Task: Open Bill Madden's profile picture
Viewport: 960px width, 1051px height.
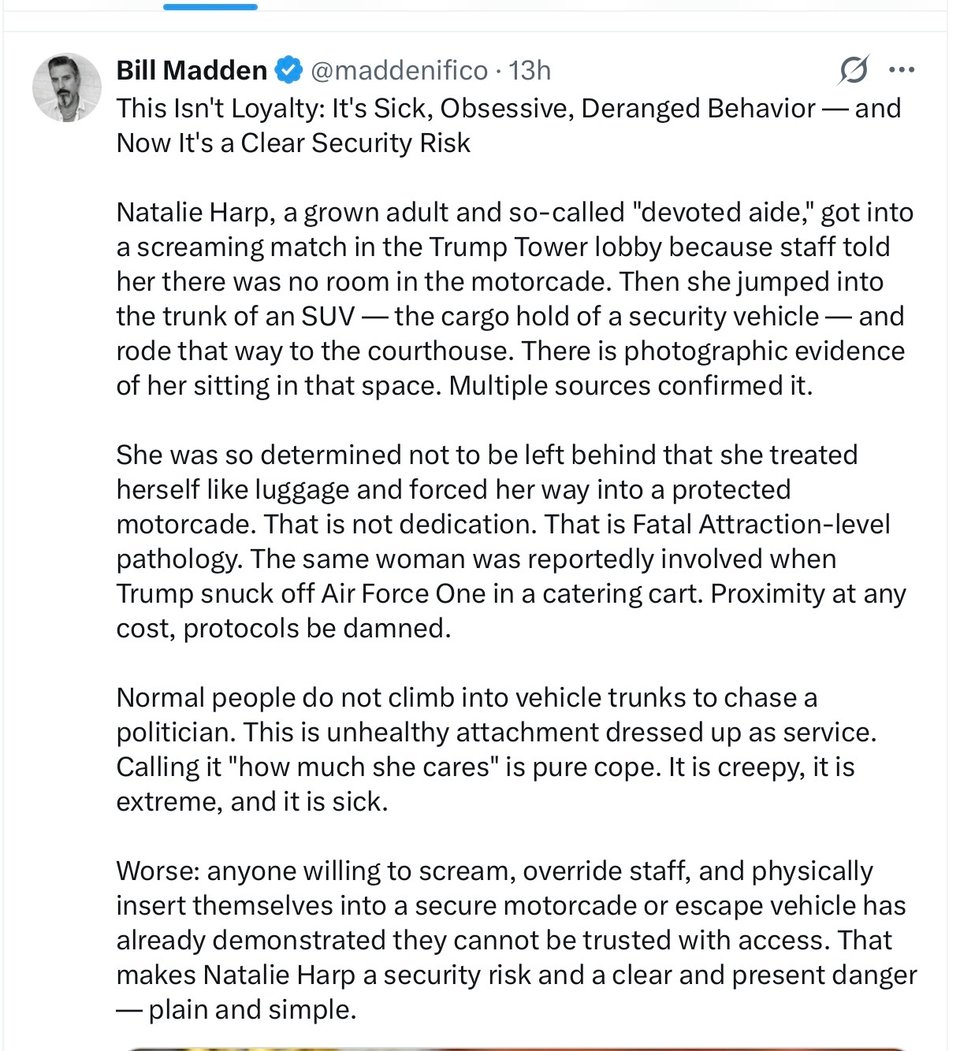Action: coord(67,88)
